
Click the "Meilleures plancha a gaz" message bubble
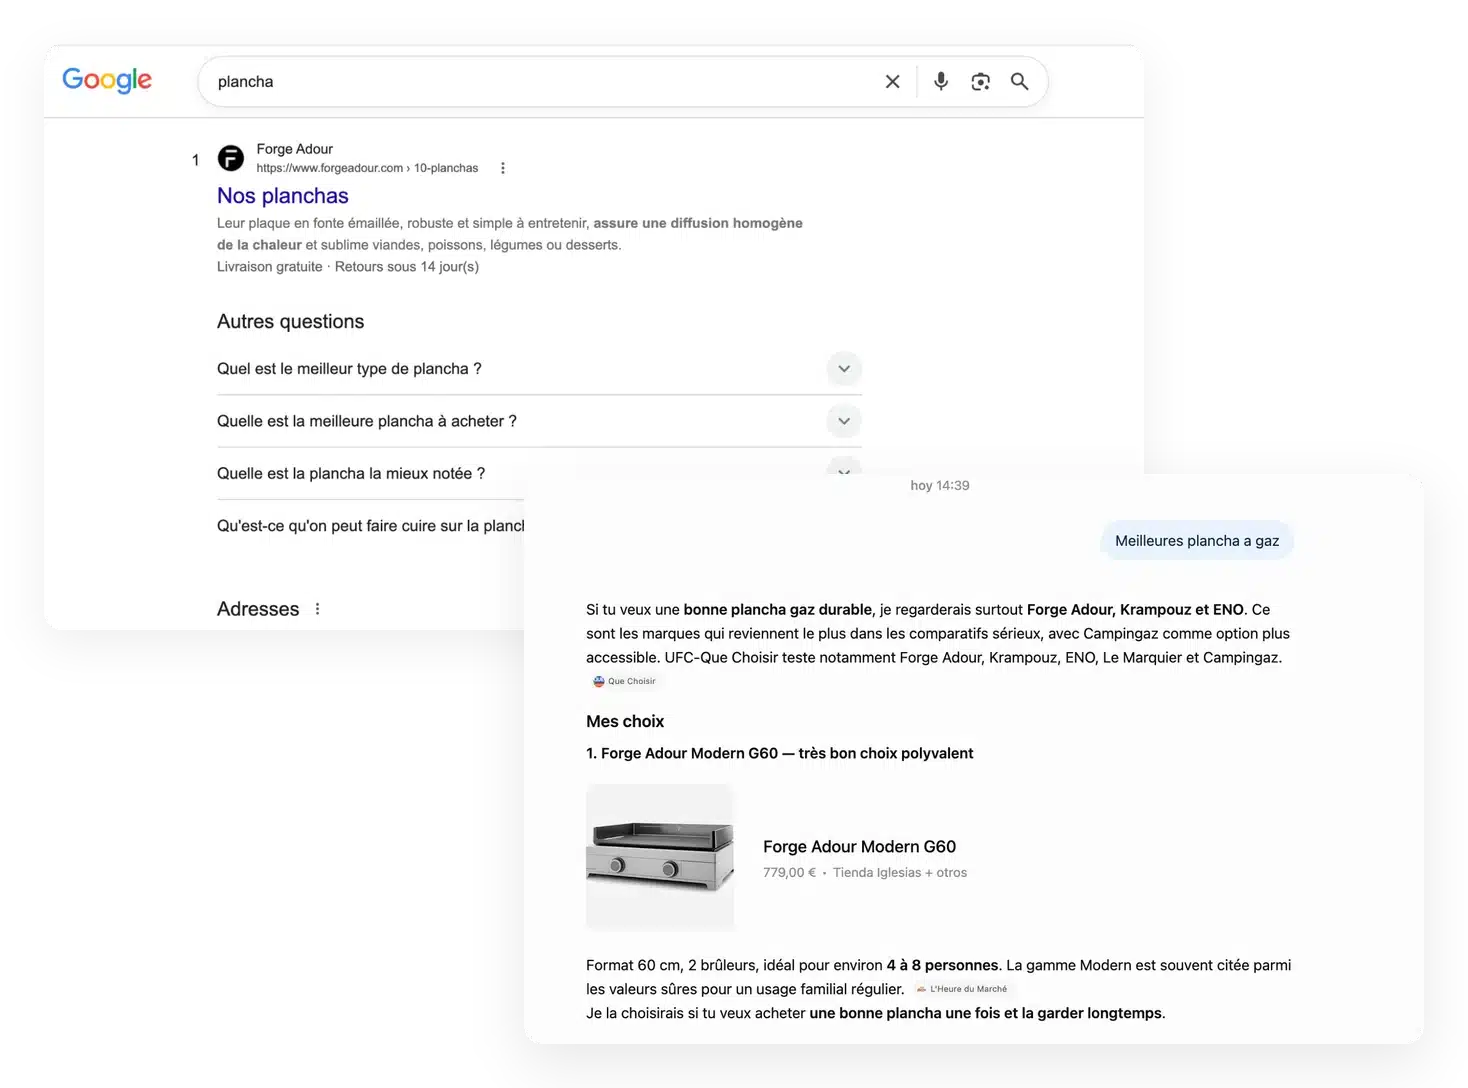[x=1197, y=541]
